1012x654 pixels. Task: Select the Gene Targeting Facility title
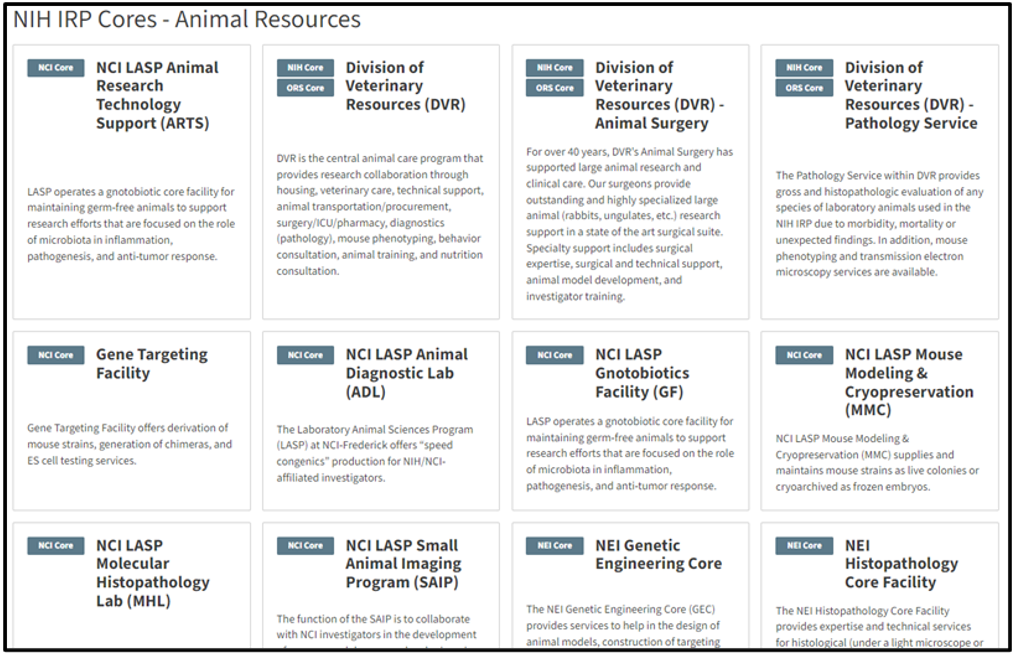tap(151, 364)
